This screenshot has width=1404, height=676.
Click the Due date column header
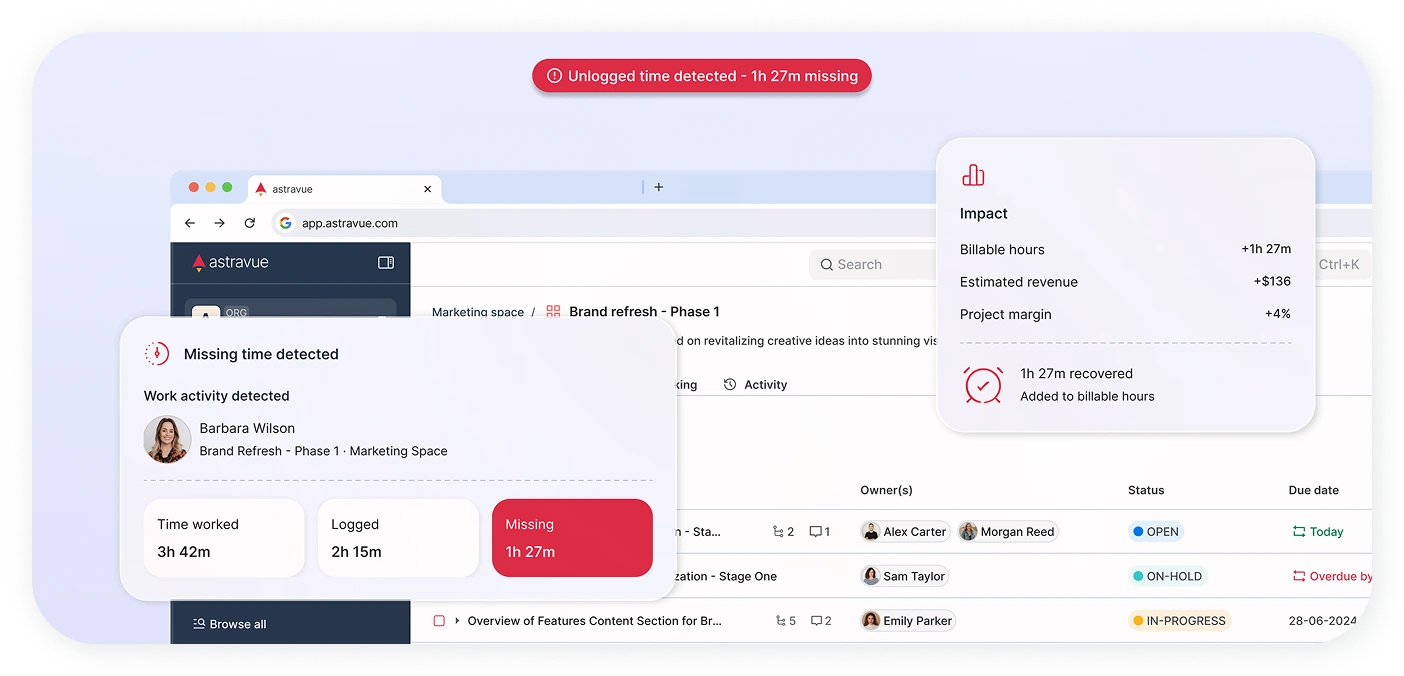(x=1313, y=490)
